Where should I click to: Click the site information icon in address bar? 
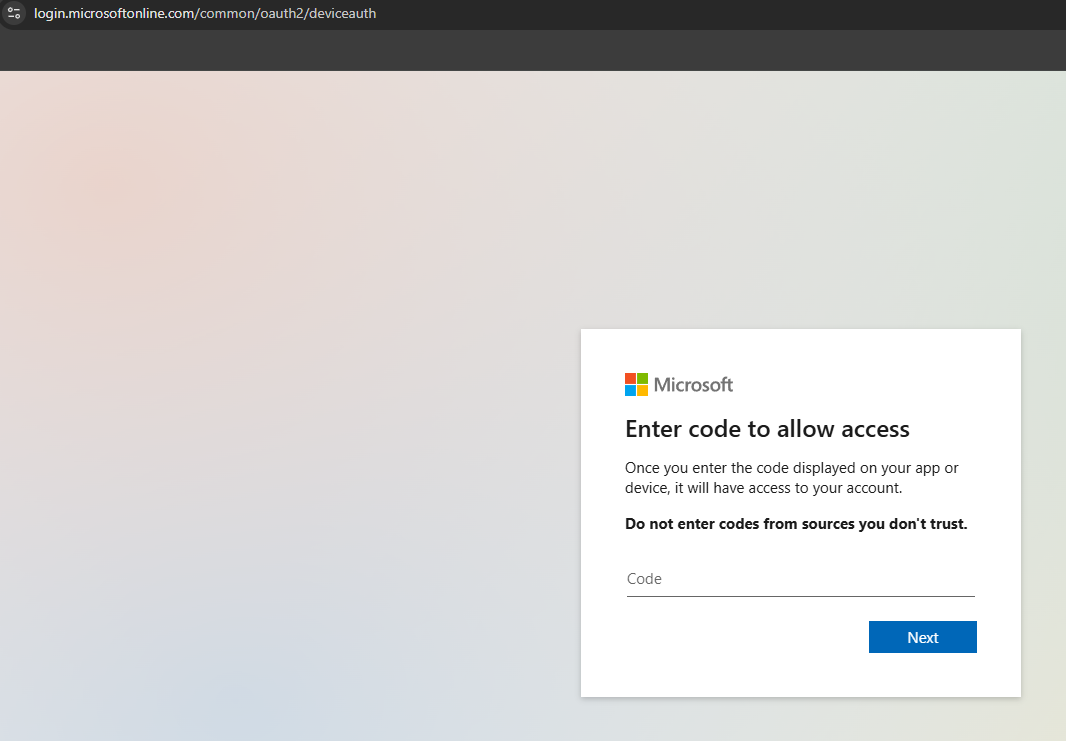(14, 14)
